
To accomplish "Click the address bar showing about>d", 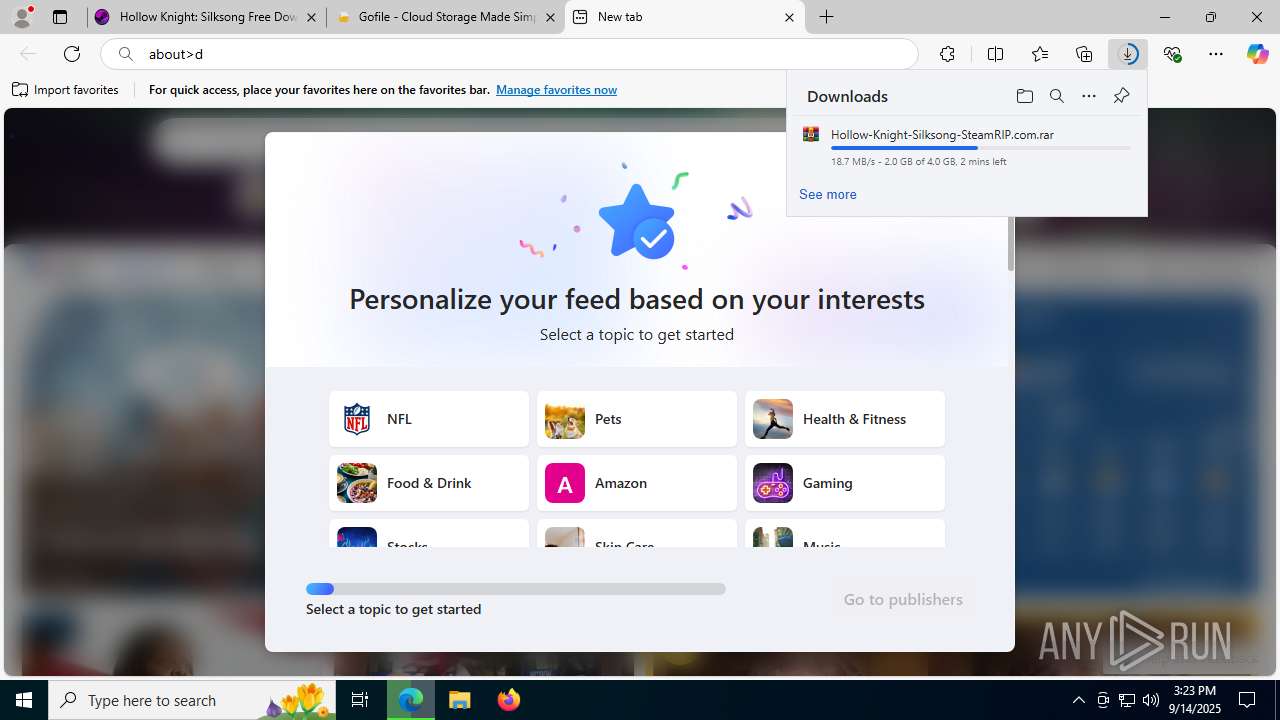I will [509, 54].
